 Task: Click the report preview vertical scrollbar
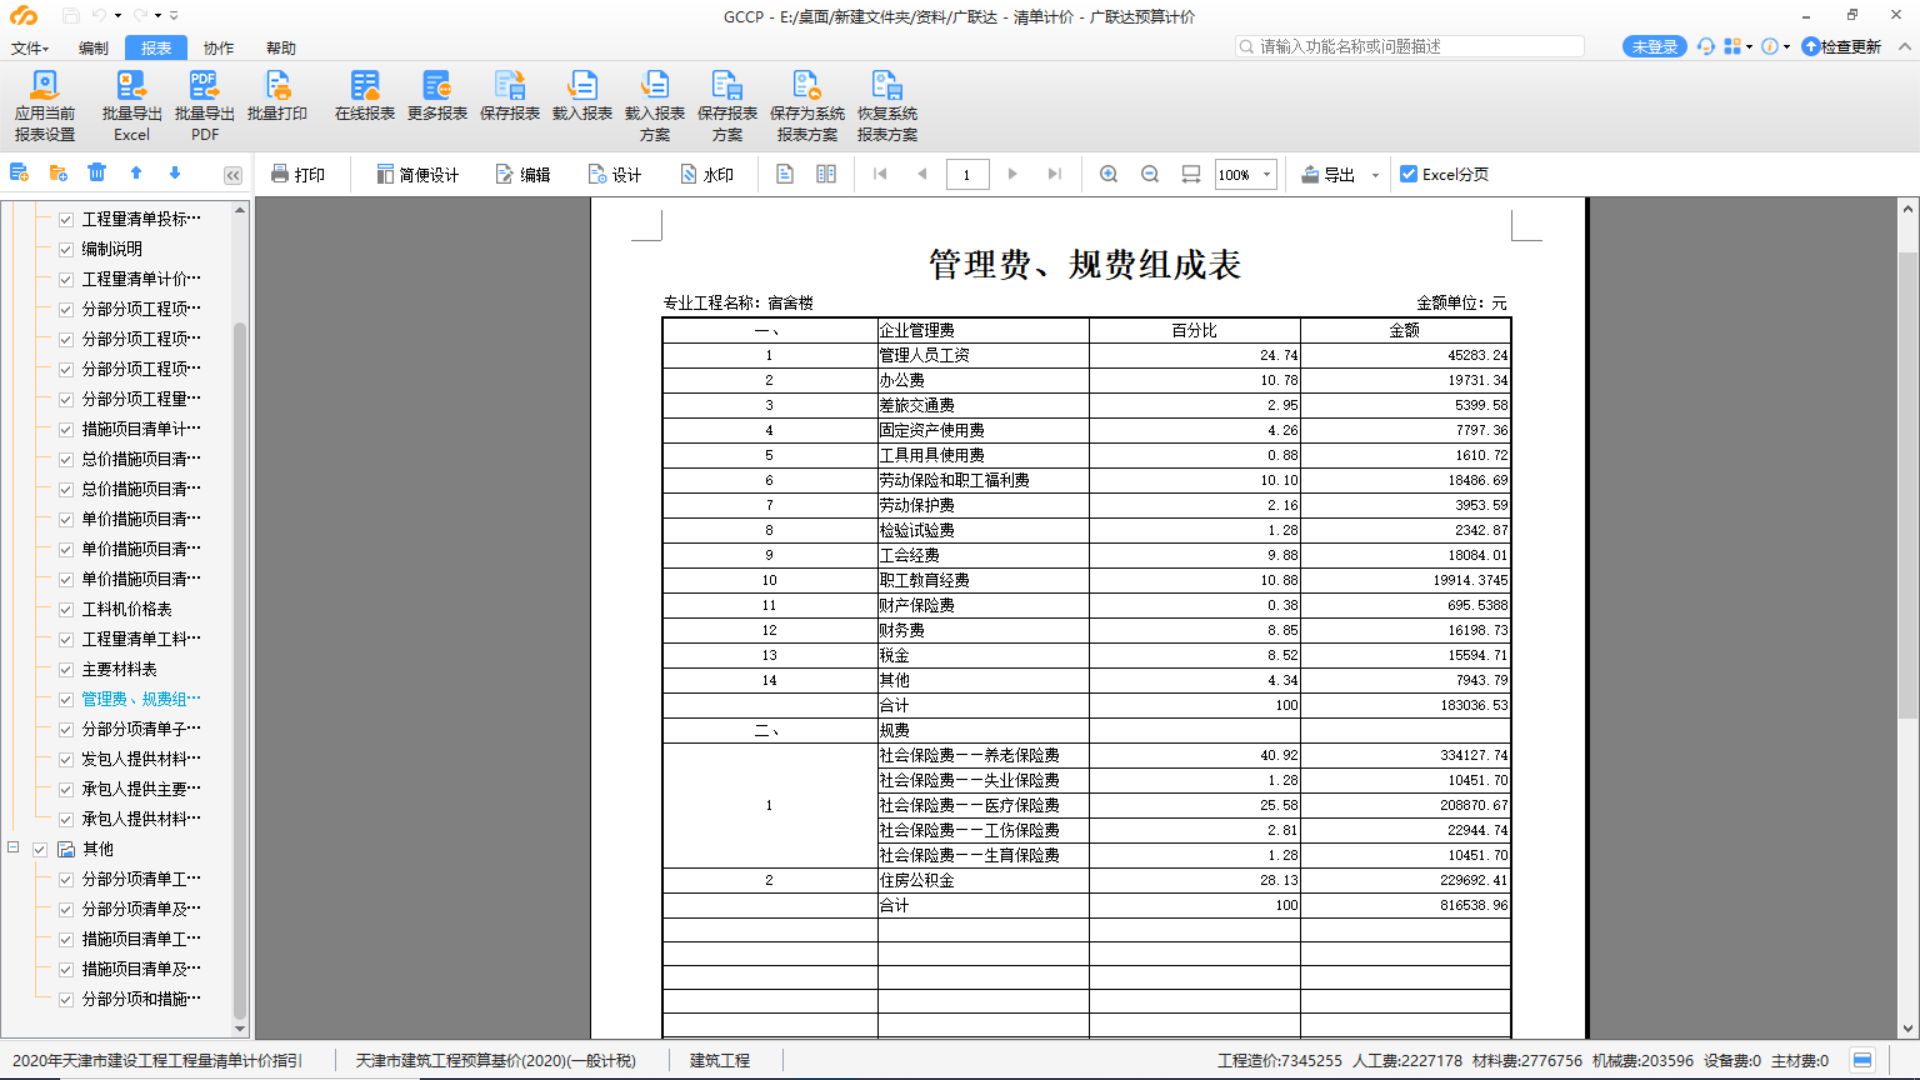(x=1907, y=485)
